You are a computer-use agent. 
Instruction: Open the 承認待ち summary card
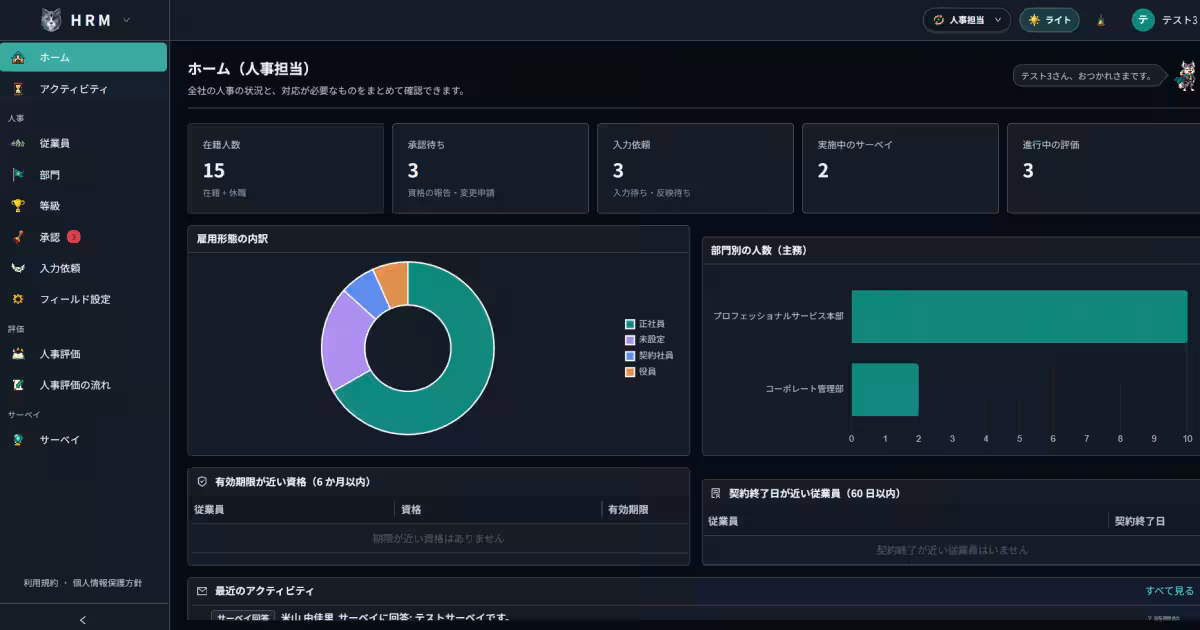coord(490,168)
